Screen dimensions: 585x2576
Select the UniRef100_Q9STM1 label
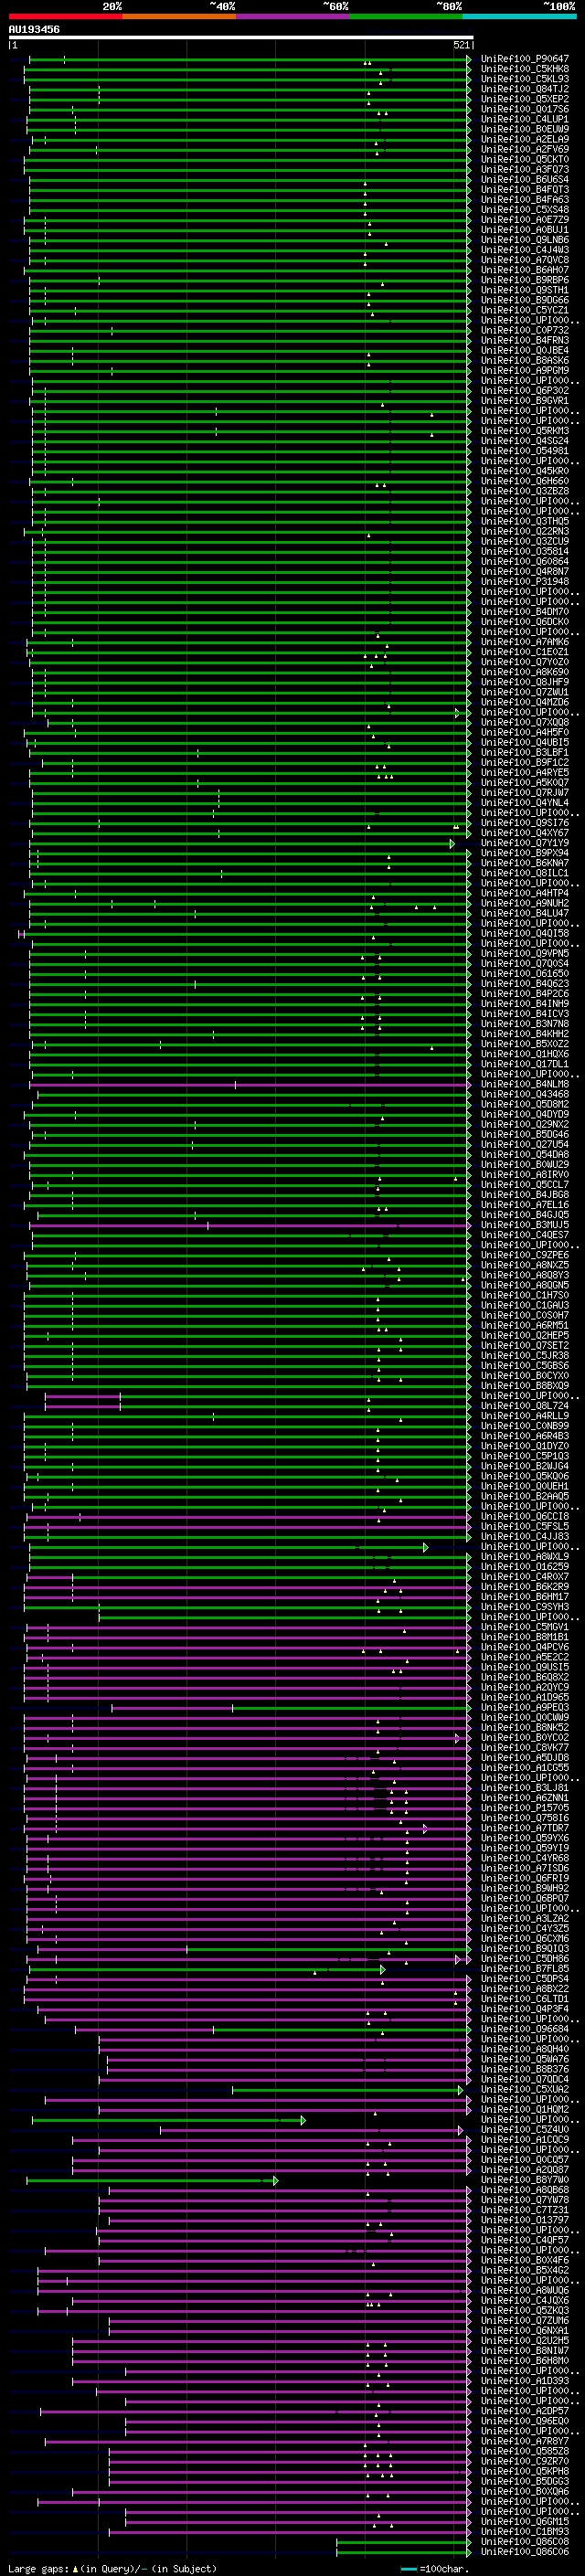pos(524,290)
